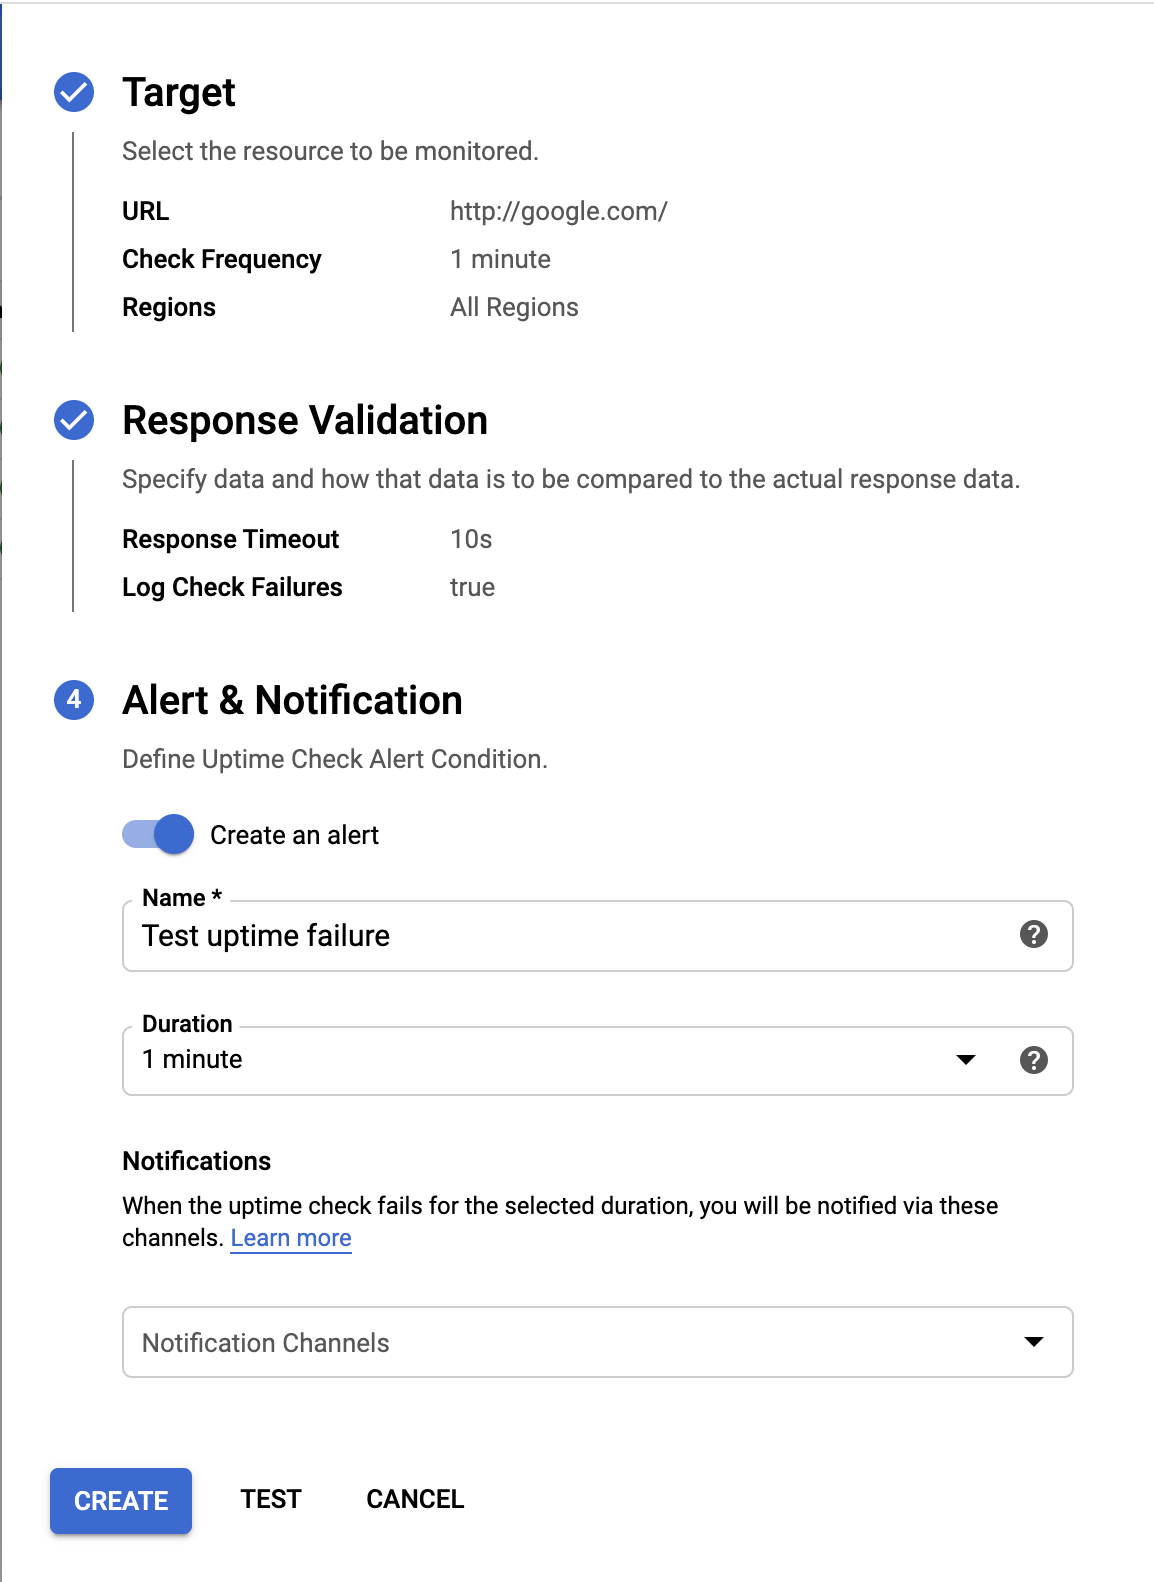This screenshot has width=1154, height=1582.
Task: Click the step 4 number circle
Action: 74,700
